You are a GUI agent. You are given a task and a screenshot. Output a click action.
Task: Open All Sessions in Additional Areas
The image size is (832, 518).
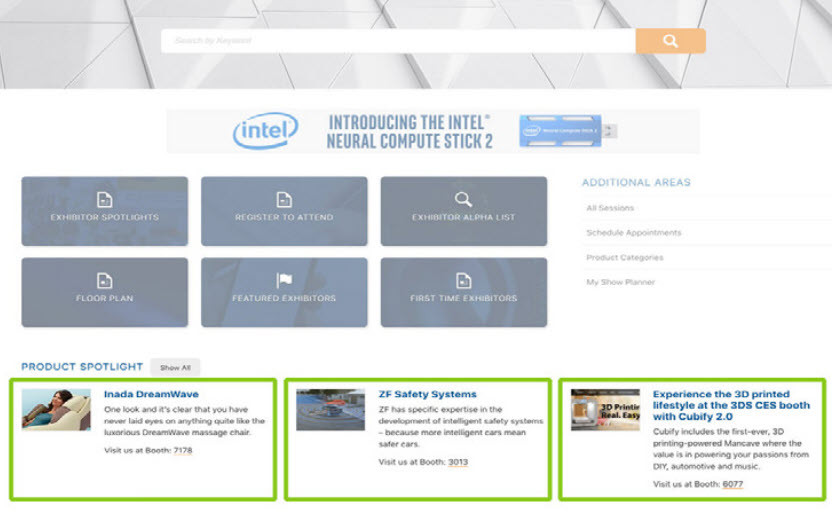coord(610,208)
